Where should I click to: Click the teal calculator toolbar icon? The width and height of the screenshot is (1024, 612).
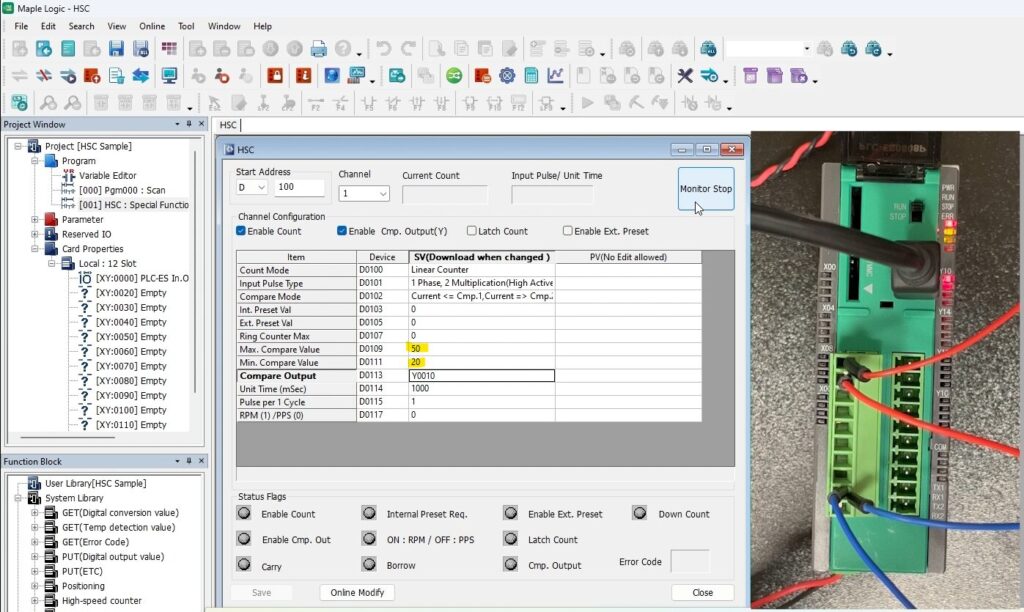531,76
